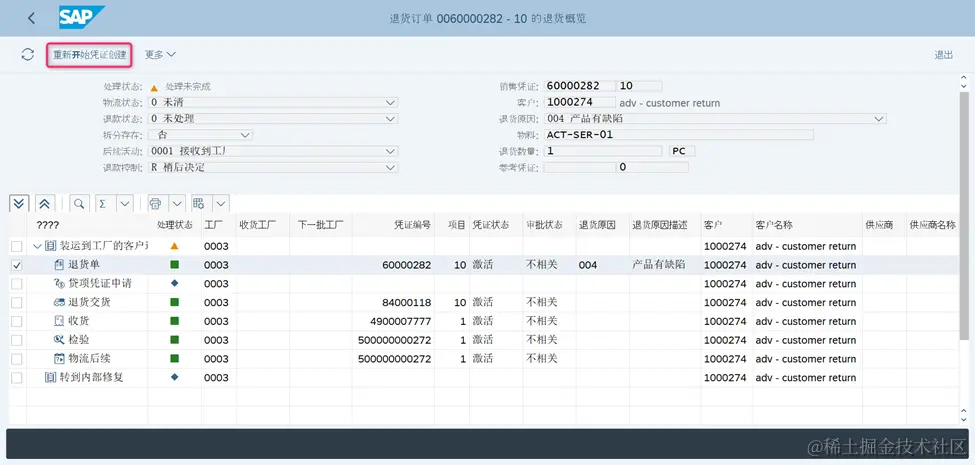Click blue diamond status of 贷项凭证申请 row
975x465 pixels.
[174, 283]
